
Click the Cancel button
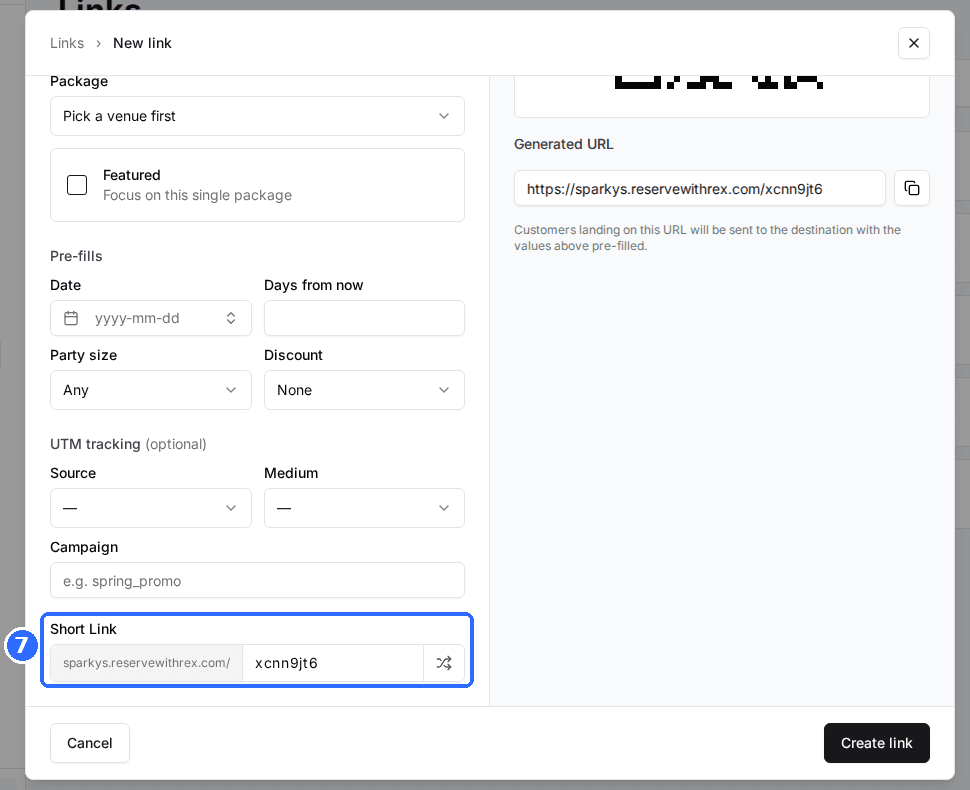coord(90,743)
